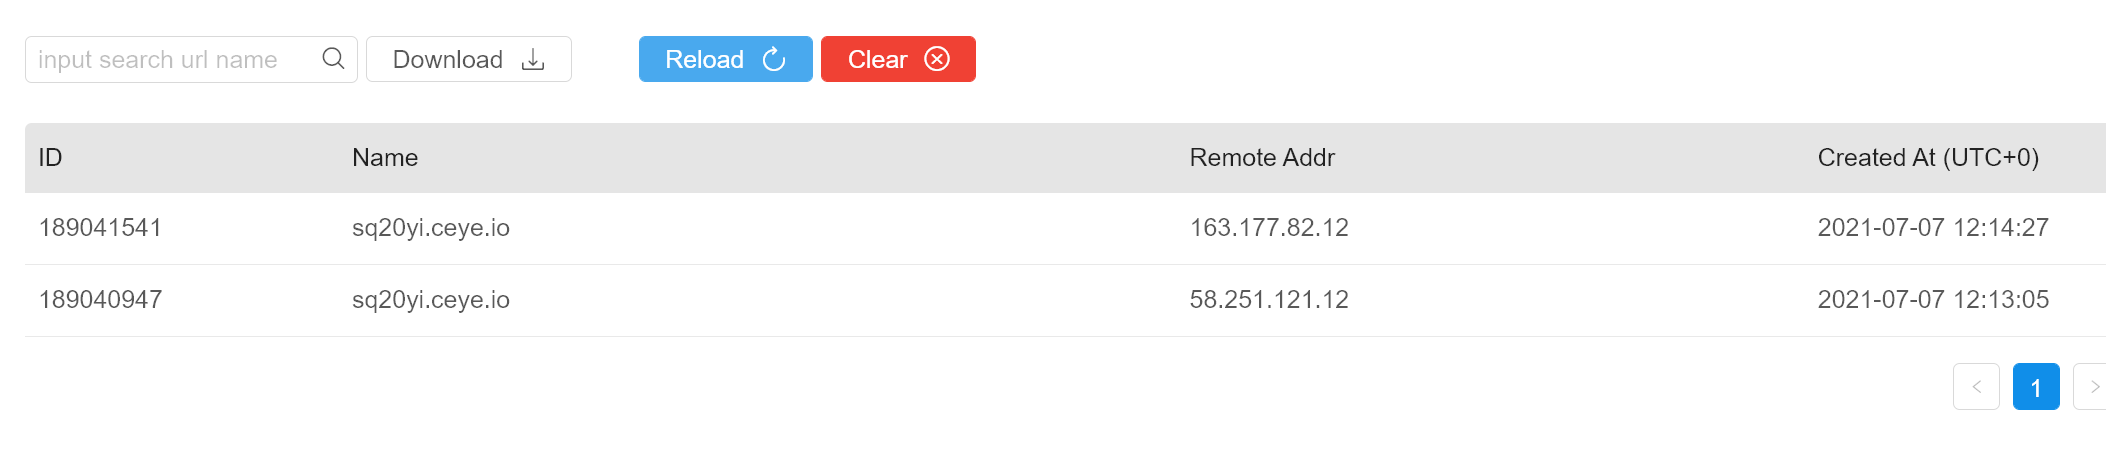Click the magnifier search icon
Viewport: 2106px width, 459px height.
333,59
